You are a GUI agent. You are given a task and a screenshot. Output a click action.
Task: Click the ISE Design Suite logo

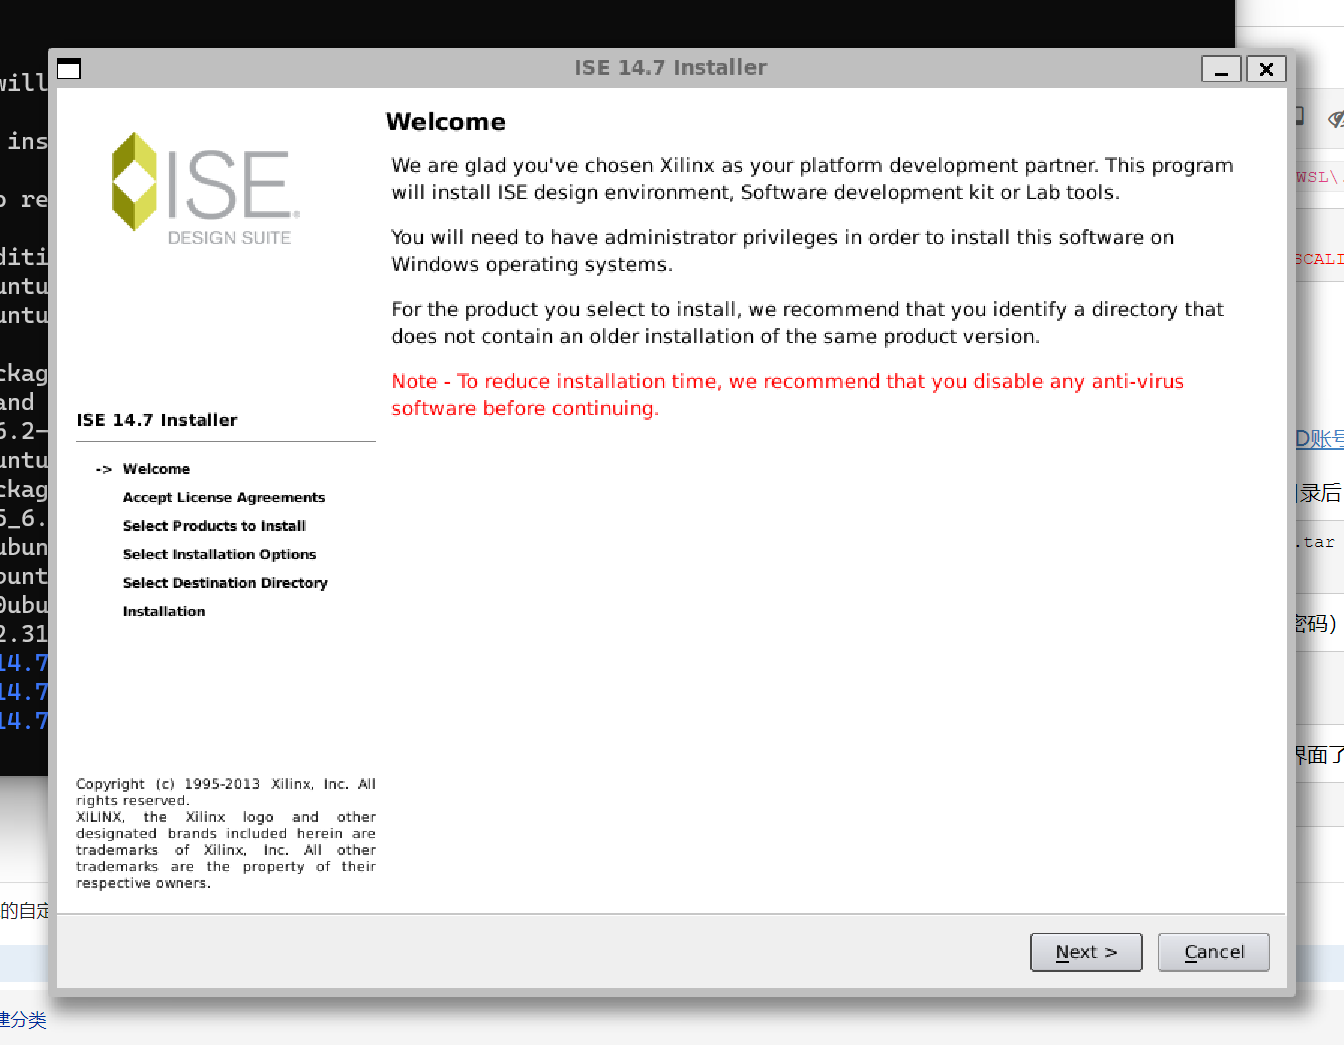tap(202, 185)
